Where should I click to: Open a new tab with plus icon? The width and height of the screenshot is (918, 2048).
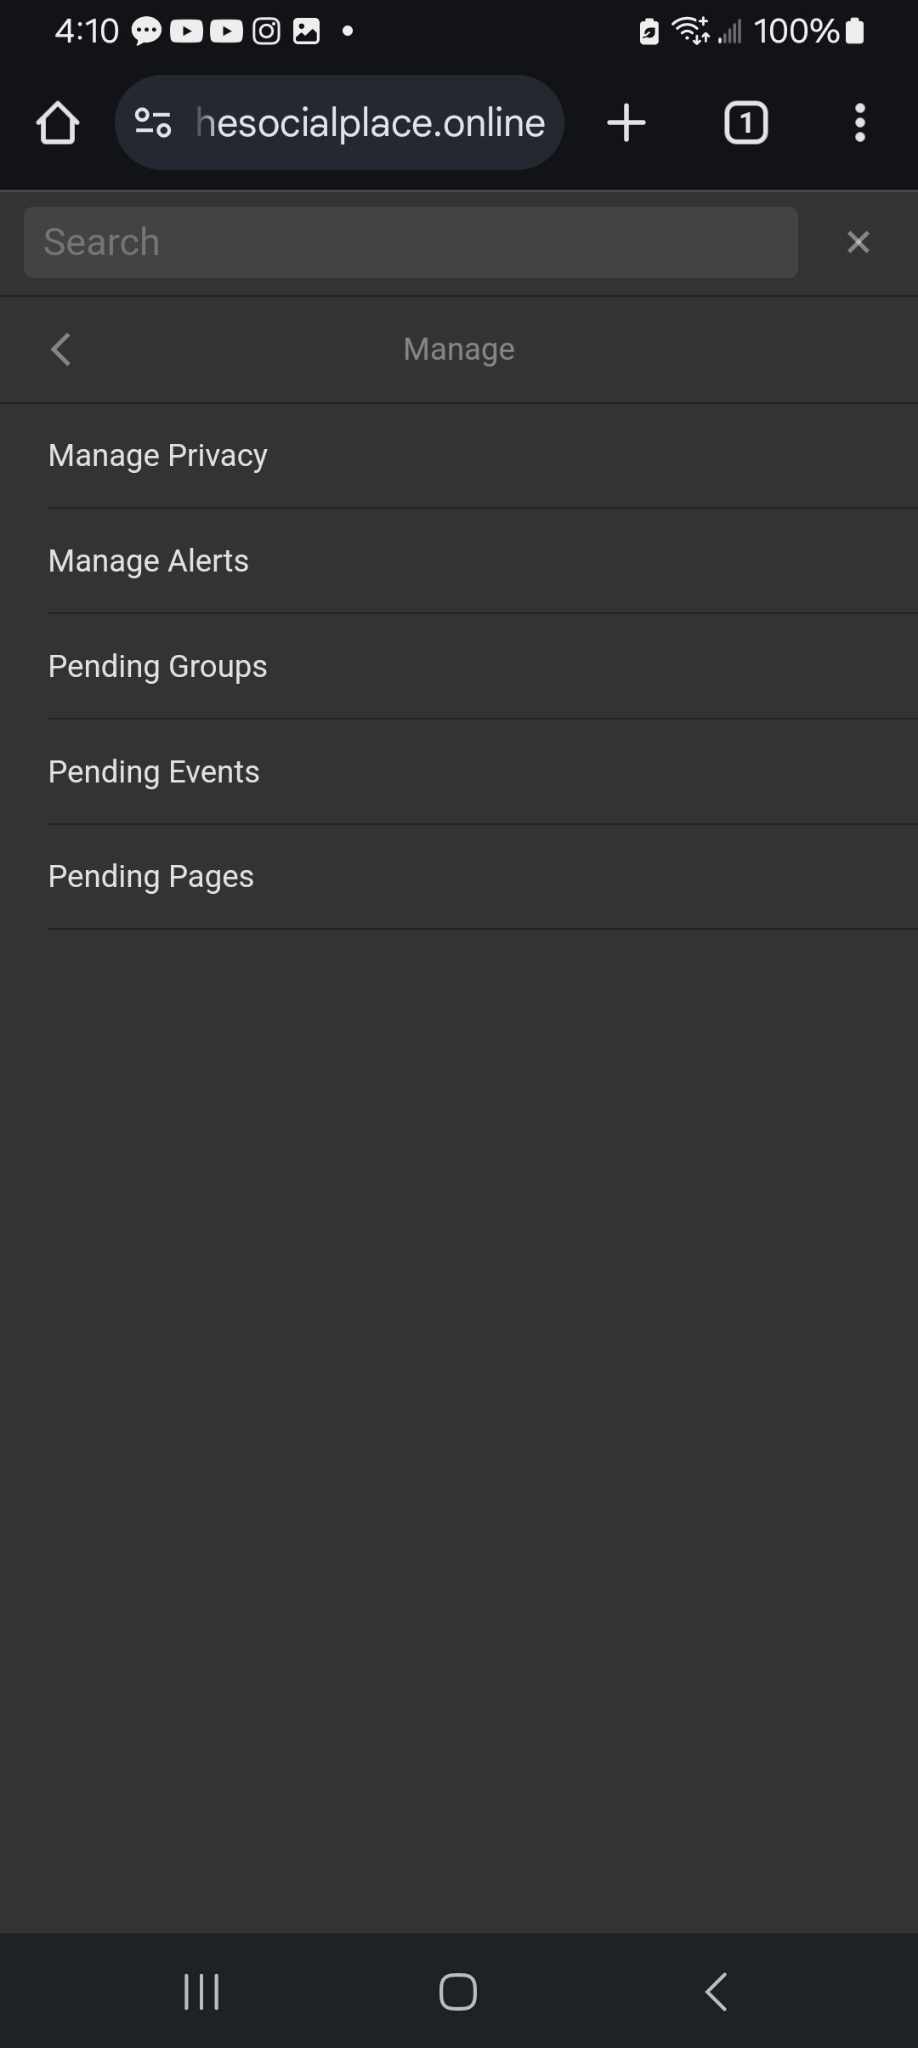[x=626, y=124]
